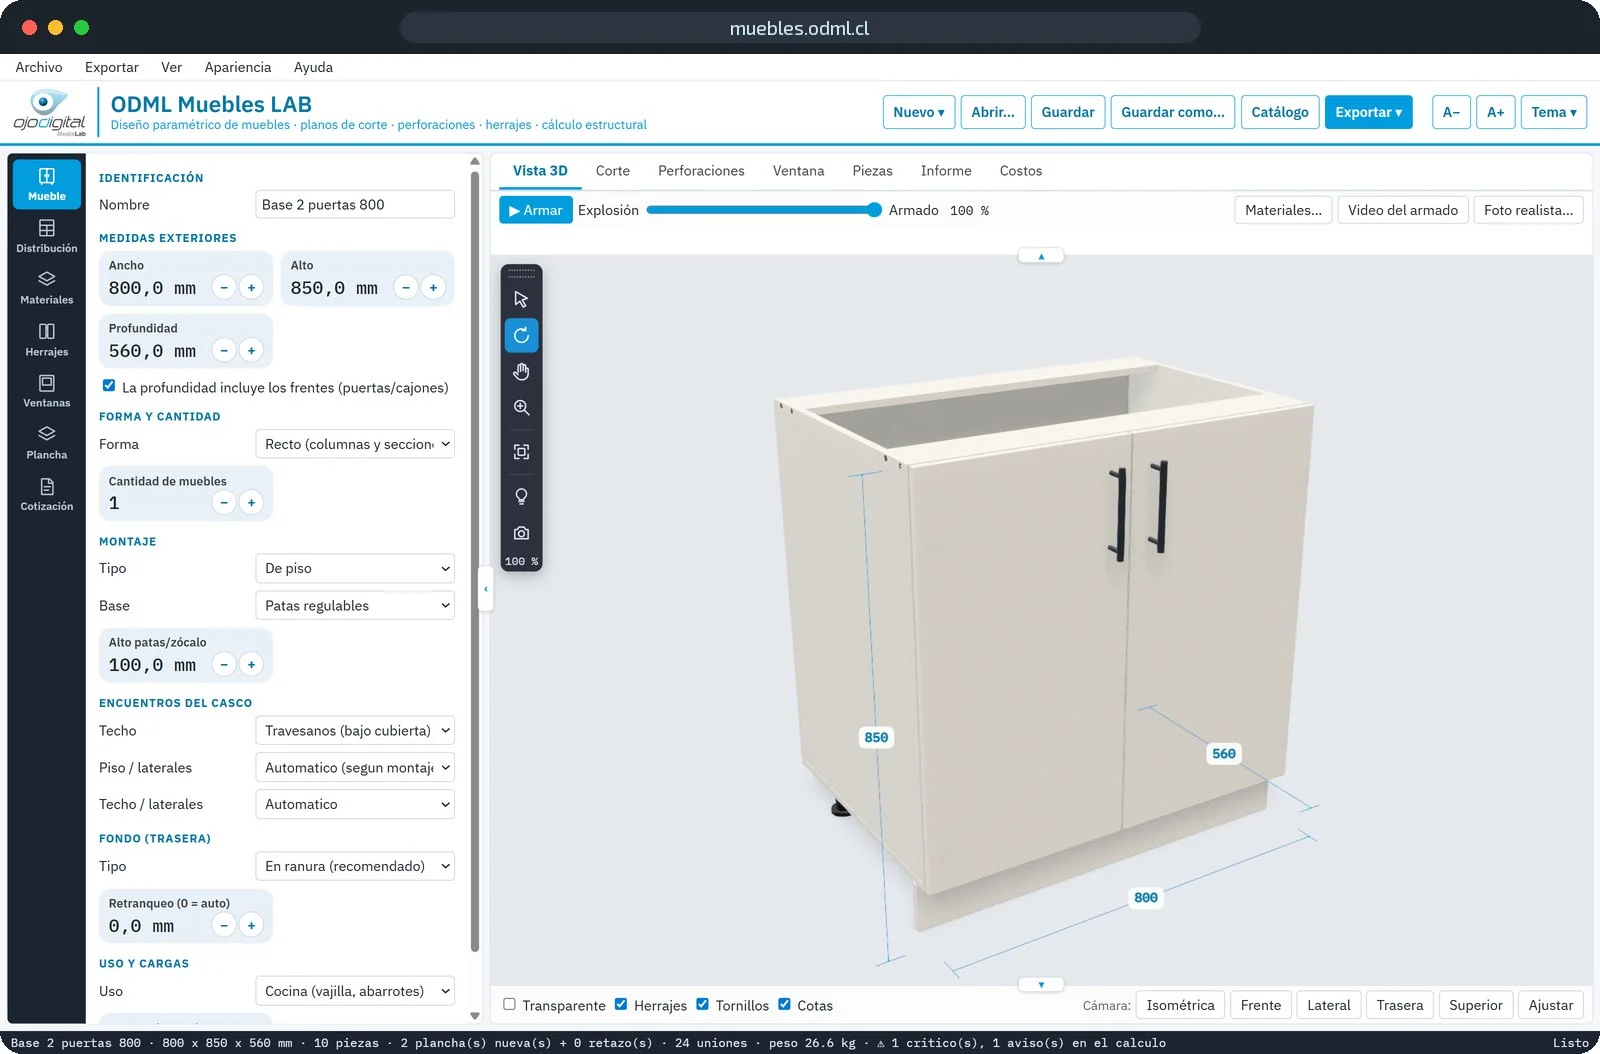Uncheck the Herrajes checkbox below the view

click(621, 1004)
